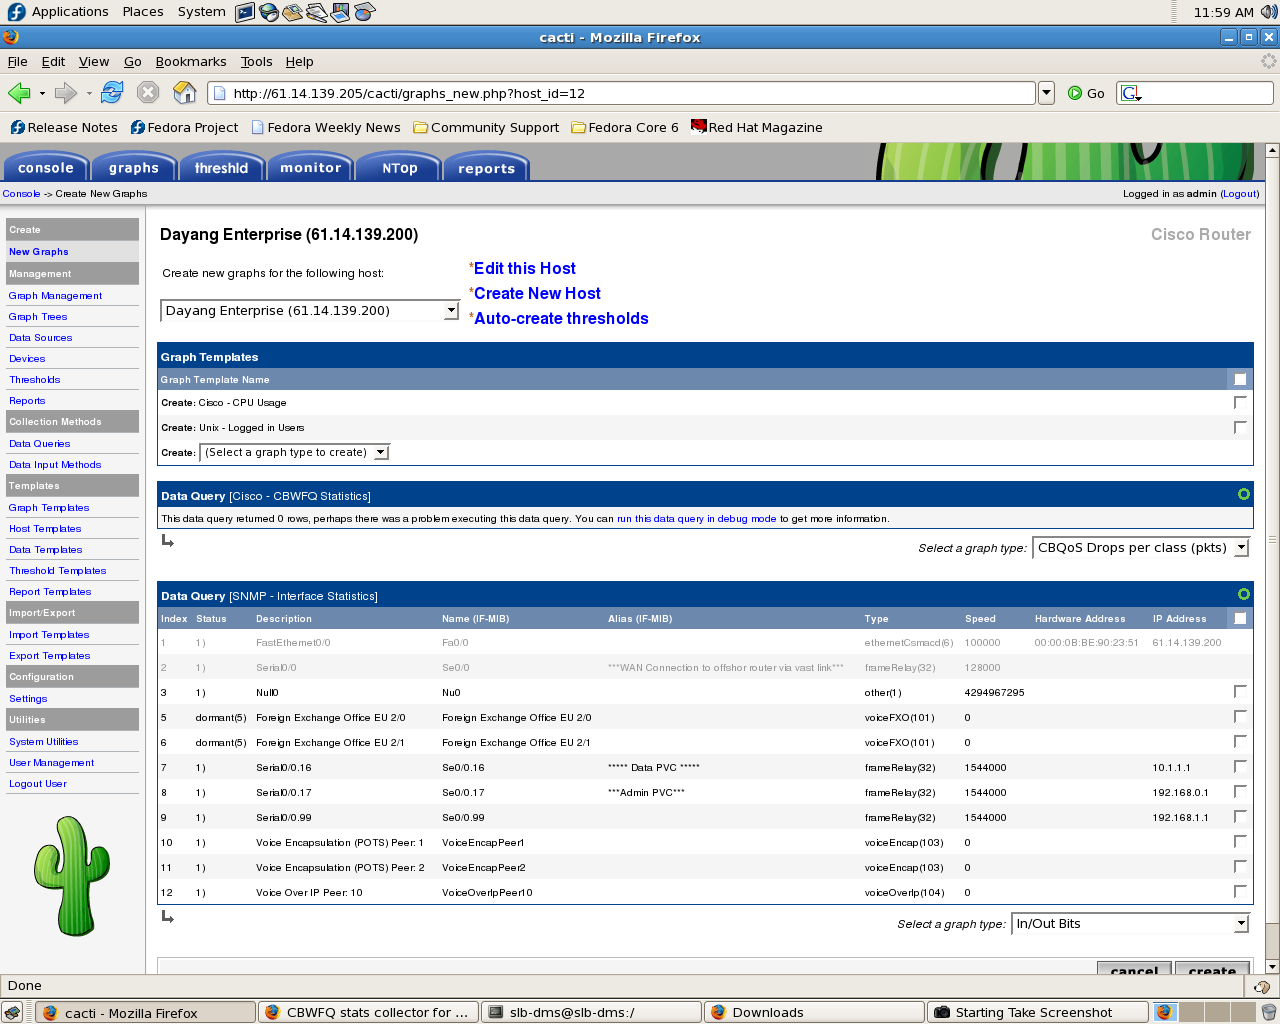Check the Unix - Logged in Users checkbox

point(1240,427)
